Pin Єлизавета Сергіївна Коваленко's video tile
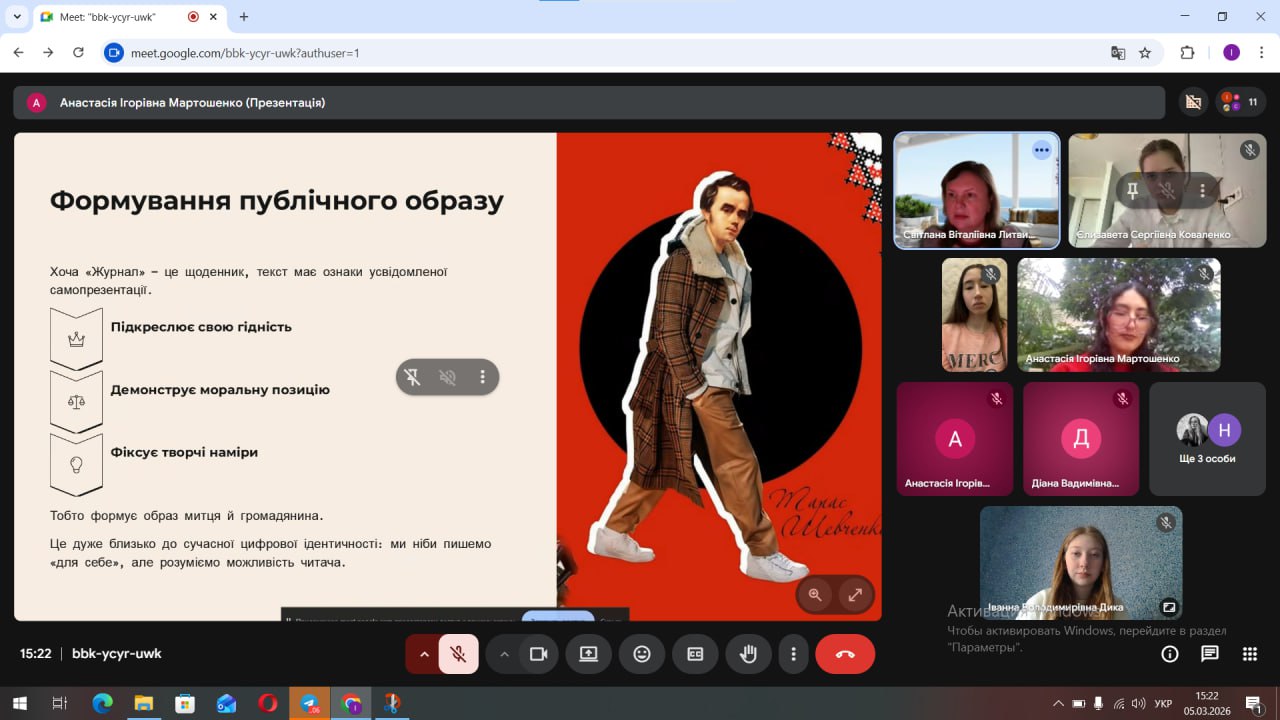Image resolution: width=1280 pixels, height=720 pixels. coord(1133,190)
